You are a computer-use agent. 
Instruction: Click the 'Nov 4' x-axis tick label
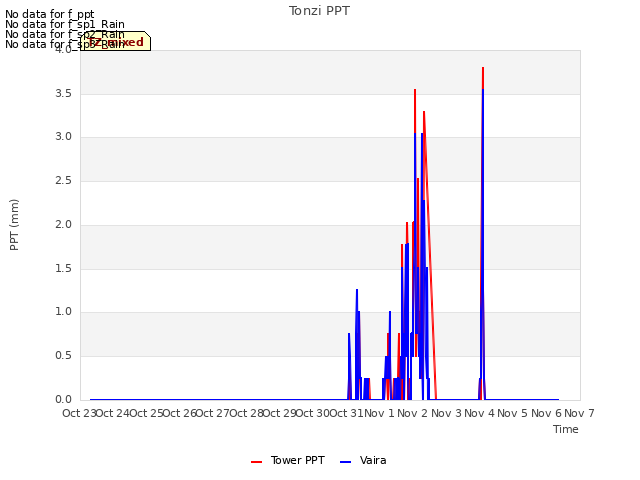[x=479, y=413]
